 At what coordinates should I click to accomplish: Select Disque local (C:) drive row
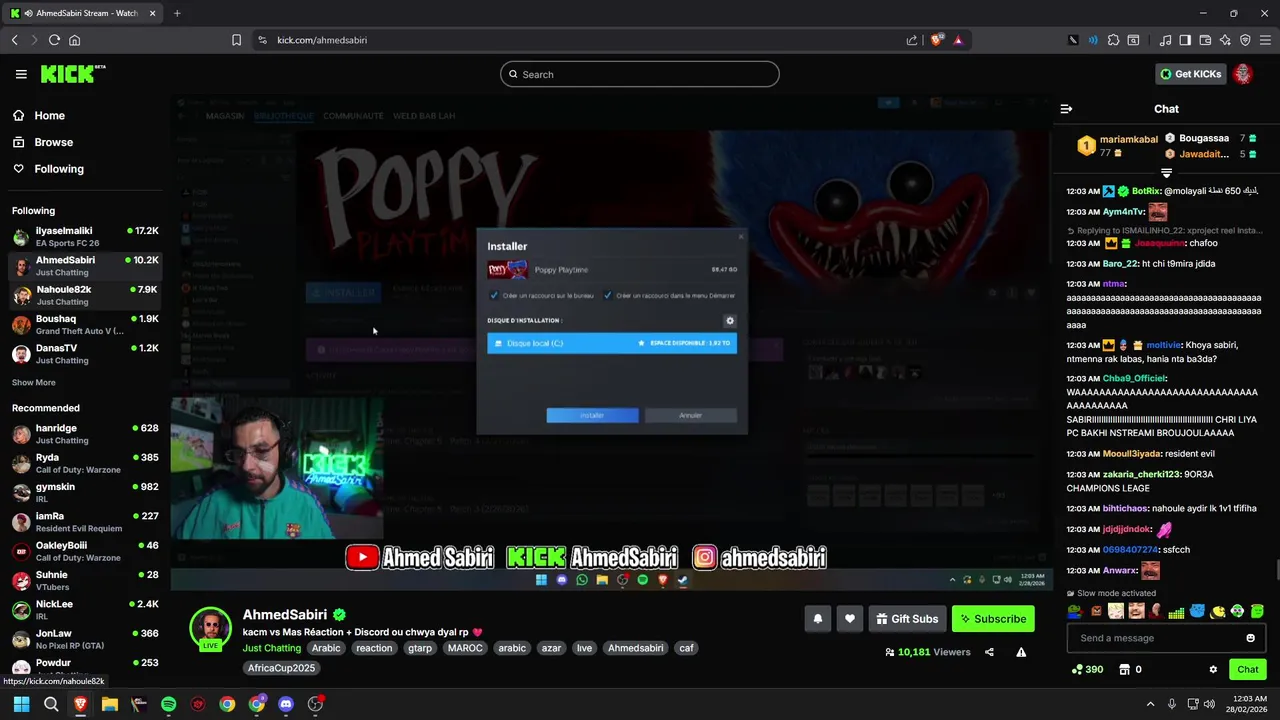612,343
